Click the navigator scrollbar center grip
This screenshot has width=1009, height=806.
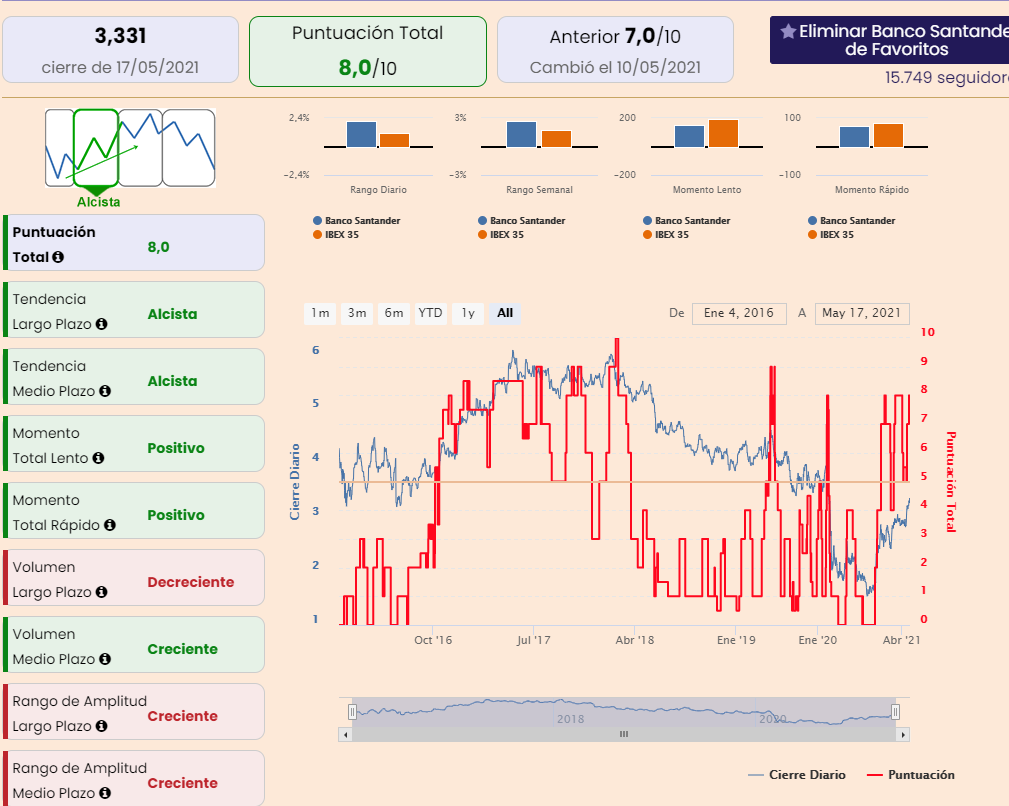[x=624, y=735]
